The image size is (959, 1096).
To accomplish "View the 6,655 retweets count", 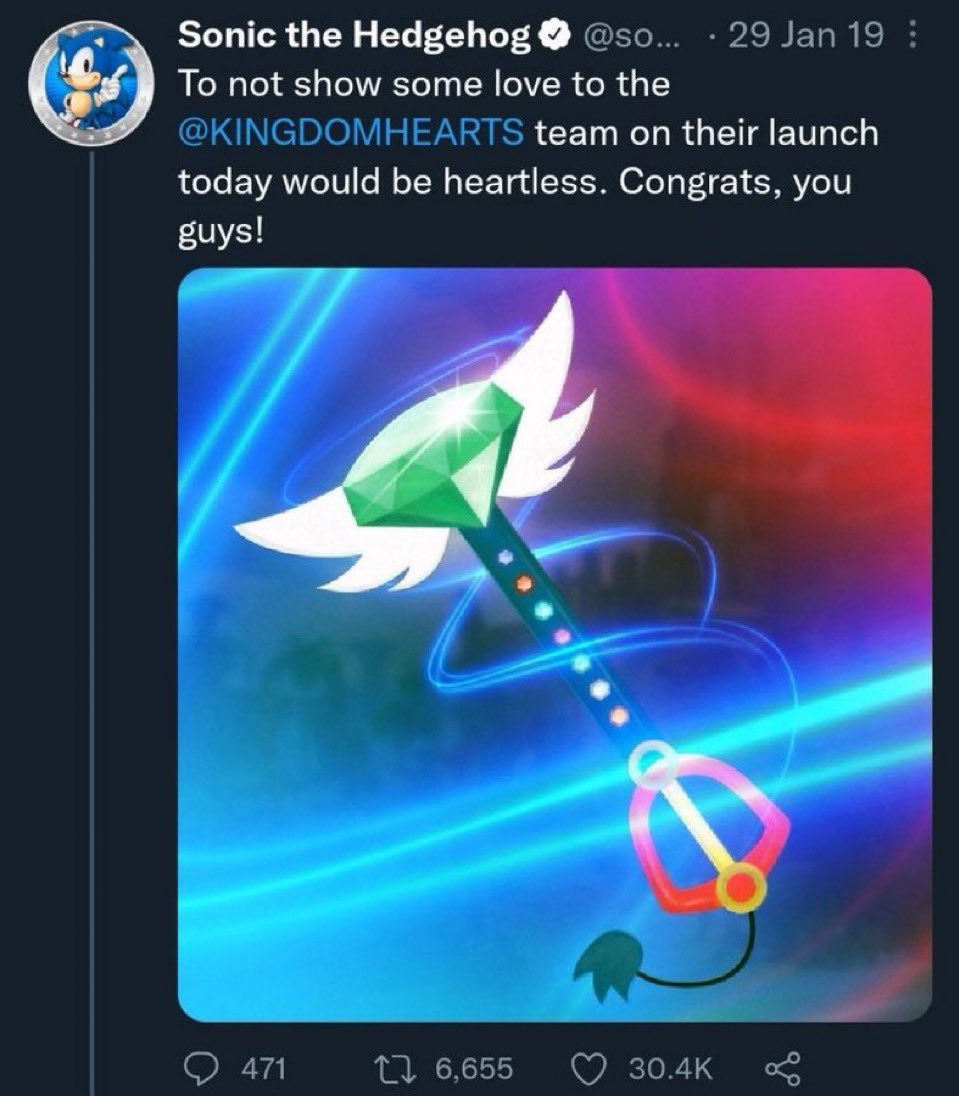I will point(474,1069).
